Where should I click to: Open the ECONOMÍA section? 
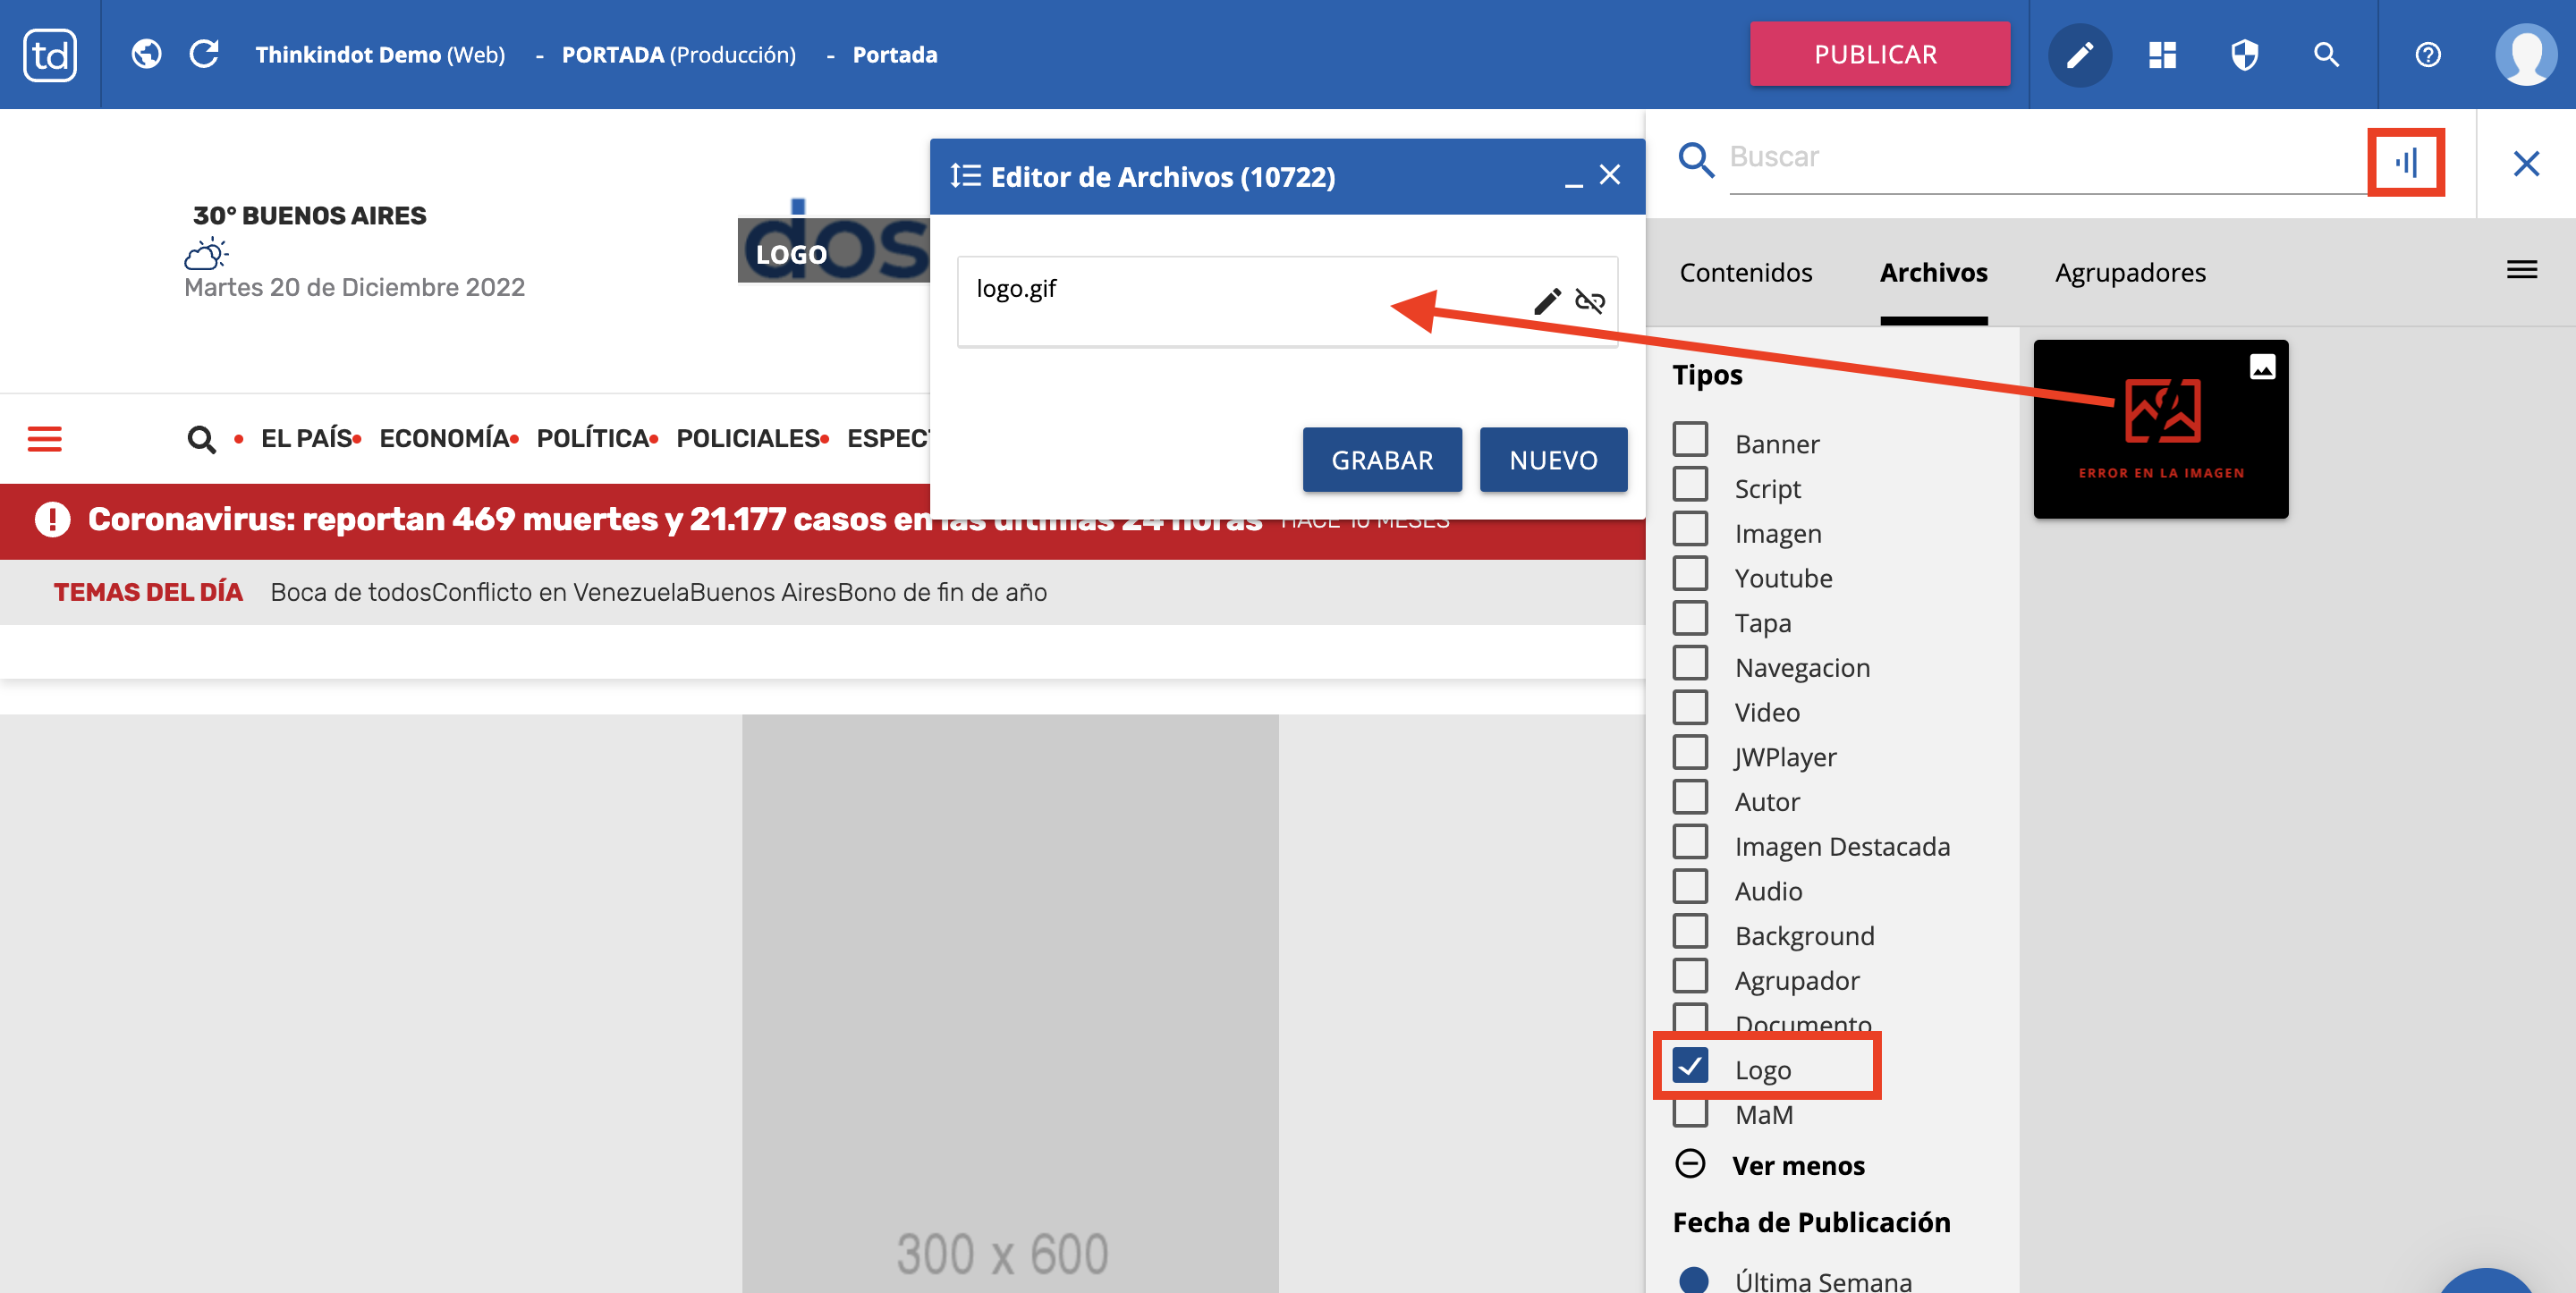tap(444, 438)
